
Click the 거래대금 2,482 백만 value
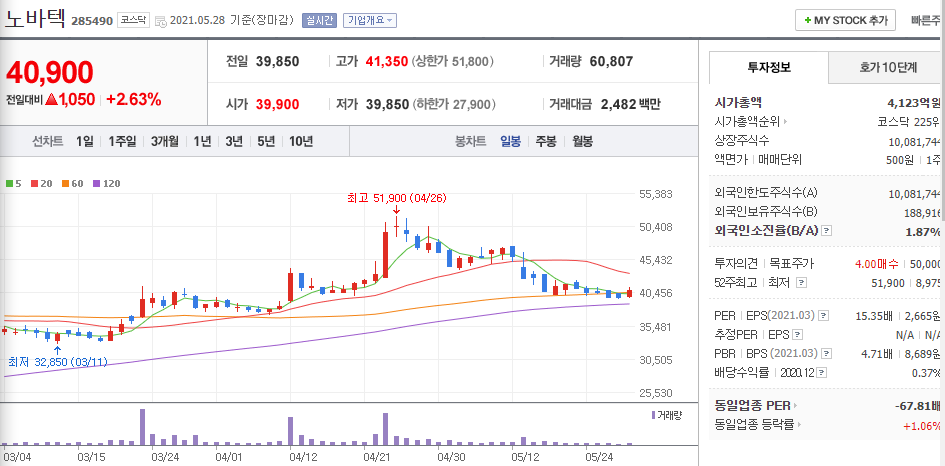(630, 104)
